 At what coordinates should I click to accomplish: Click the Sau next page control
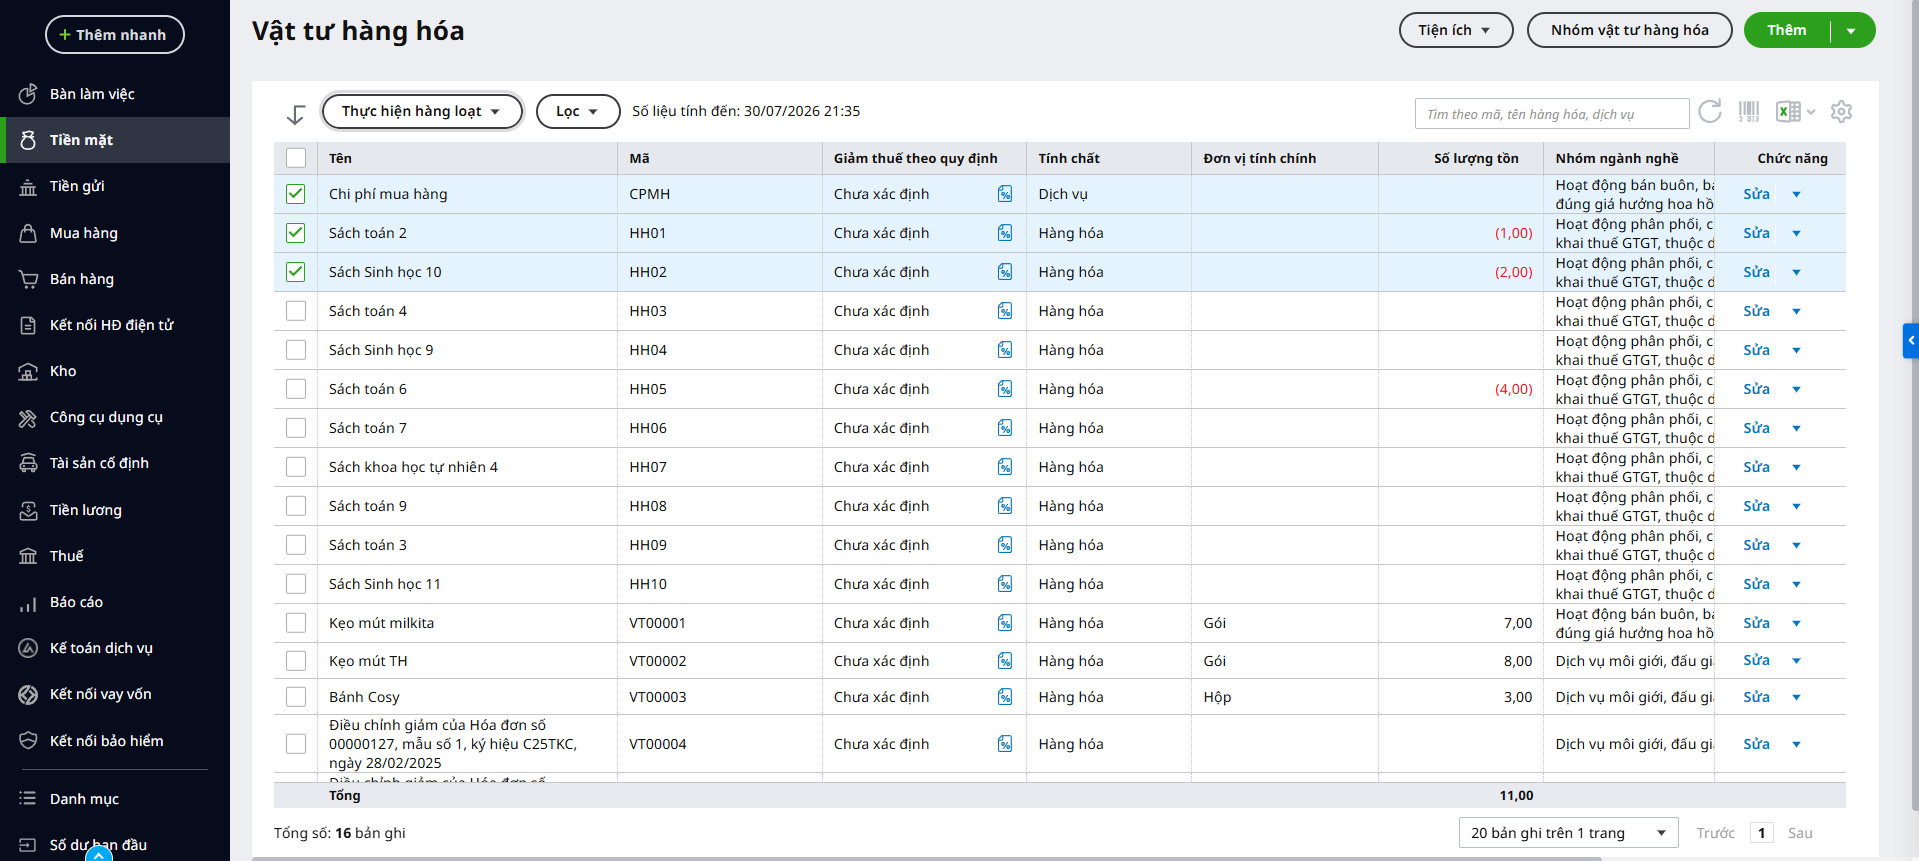click(1800, 833)
